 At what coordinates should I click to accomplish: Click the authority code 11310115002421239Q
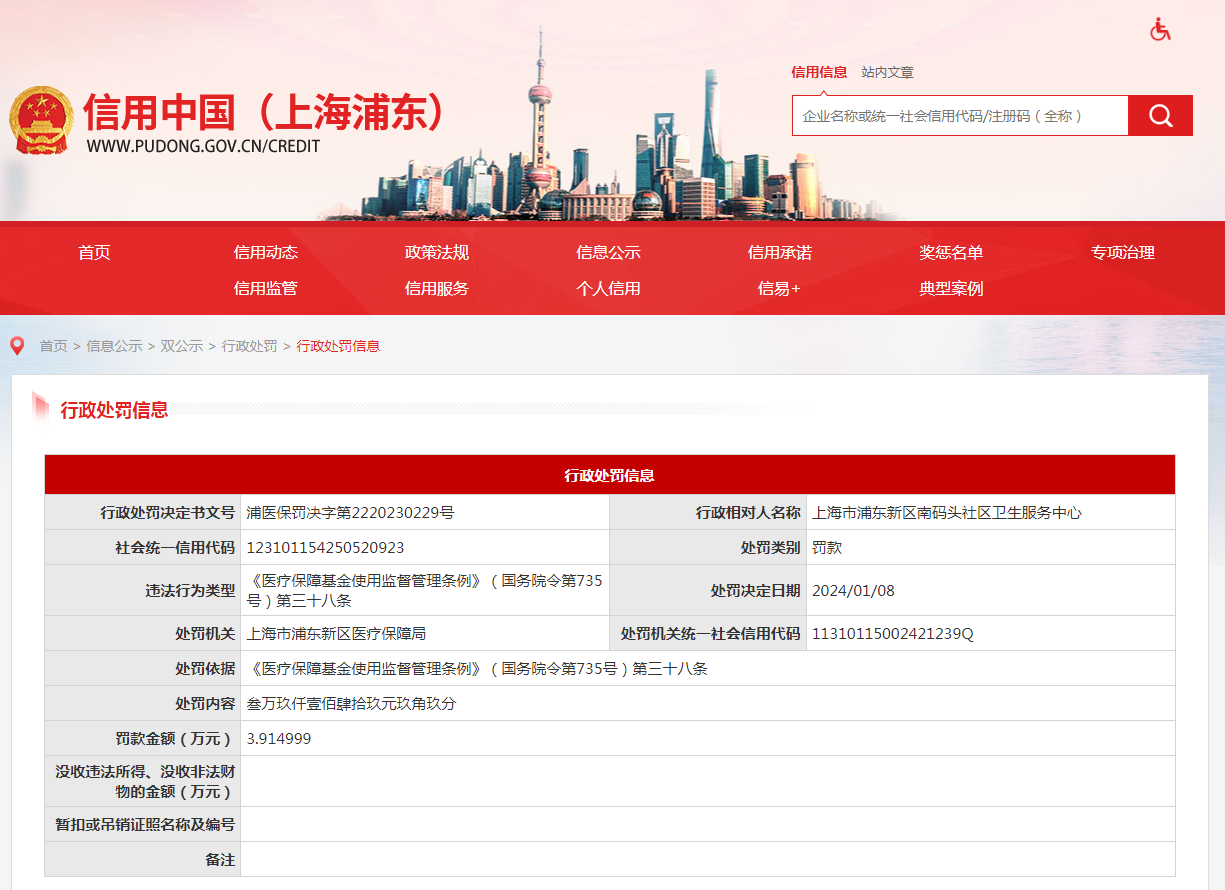892,634
